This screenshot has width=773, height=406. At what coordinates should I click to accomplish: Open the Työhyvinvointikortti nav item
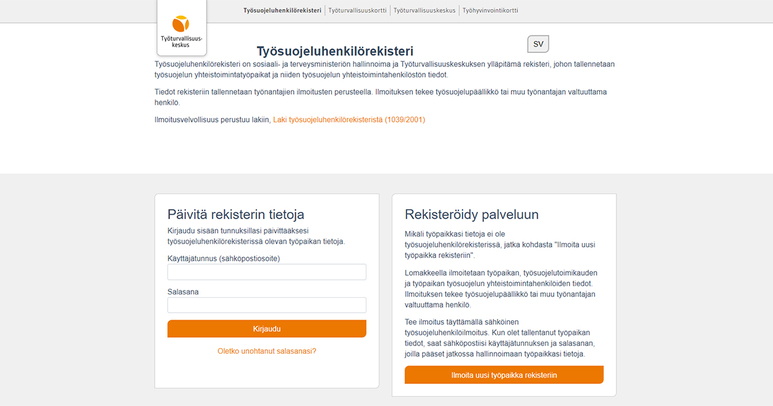point(490,10)
